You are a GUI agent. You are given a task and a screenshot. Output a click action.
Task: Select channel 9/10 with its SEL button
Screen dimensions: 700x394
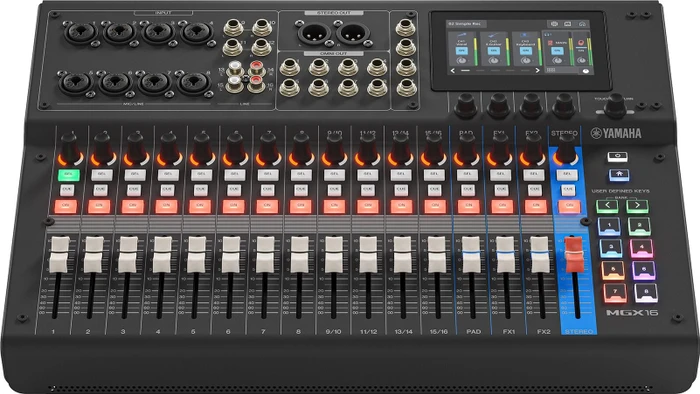[x=334, y=174]
